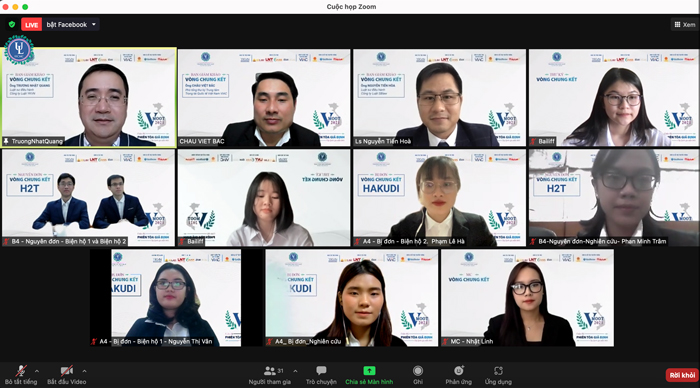Screen dimensions: 700x388
Task: Open Phản ứng reactions menu
Action: [458, 375]
